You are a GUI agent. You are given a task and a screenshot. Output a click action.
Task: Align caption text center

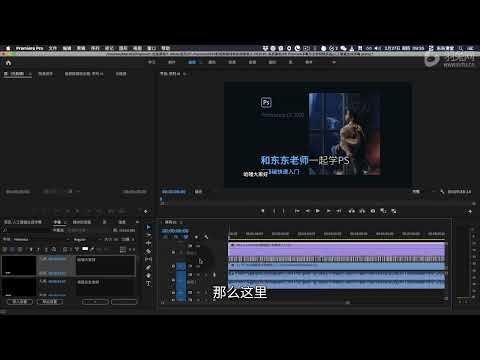[12, 249]
